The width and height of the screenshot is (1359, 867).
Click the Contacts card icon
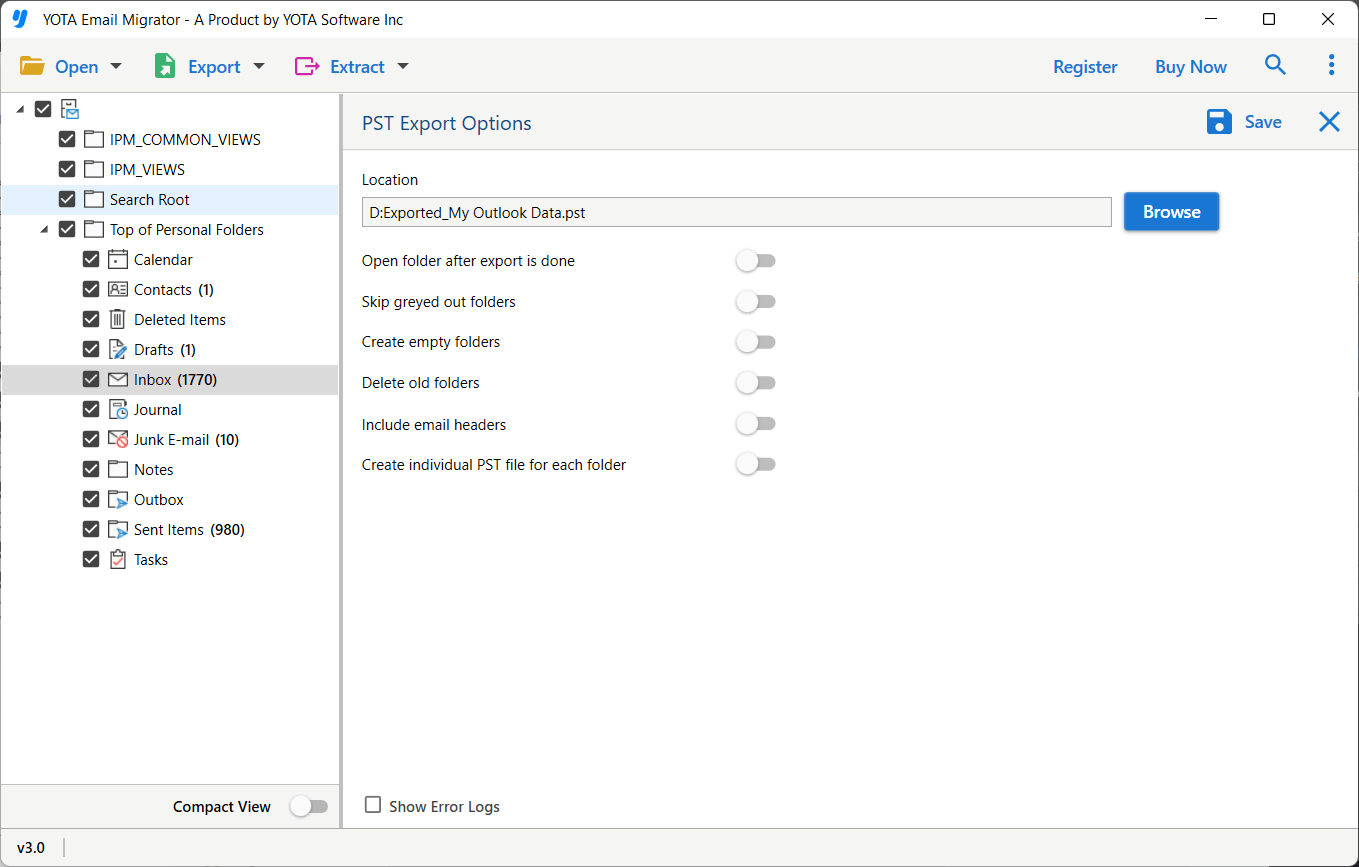click(118, 289)
